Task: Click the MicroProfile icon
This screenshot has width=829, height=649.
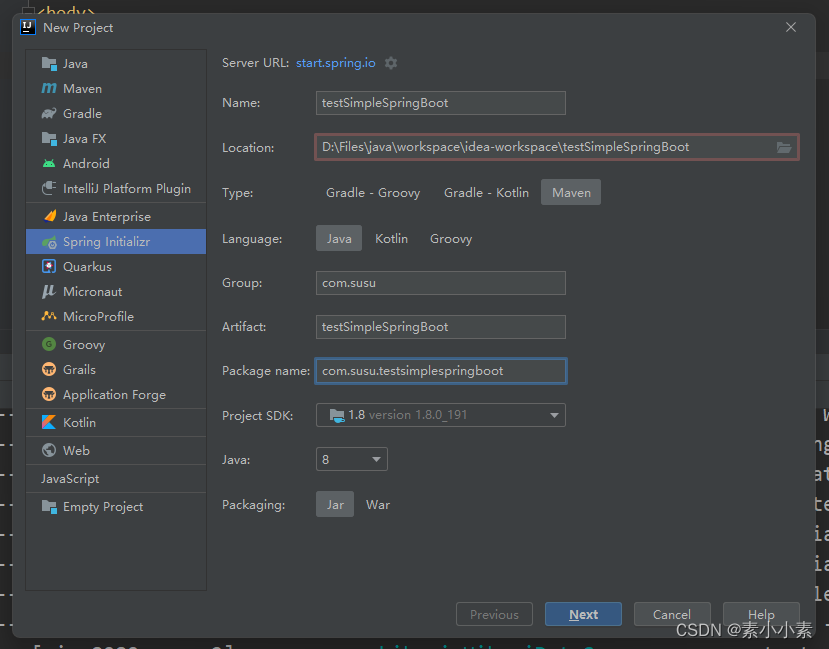Action: click(x=49, y=316)
